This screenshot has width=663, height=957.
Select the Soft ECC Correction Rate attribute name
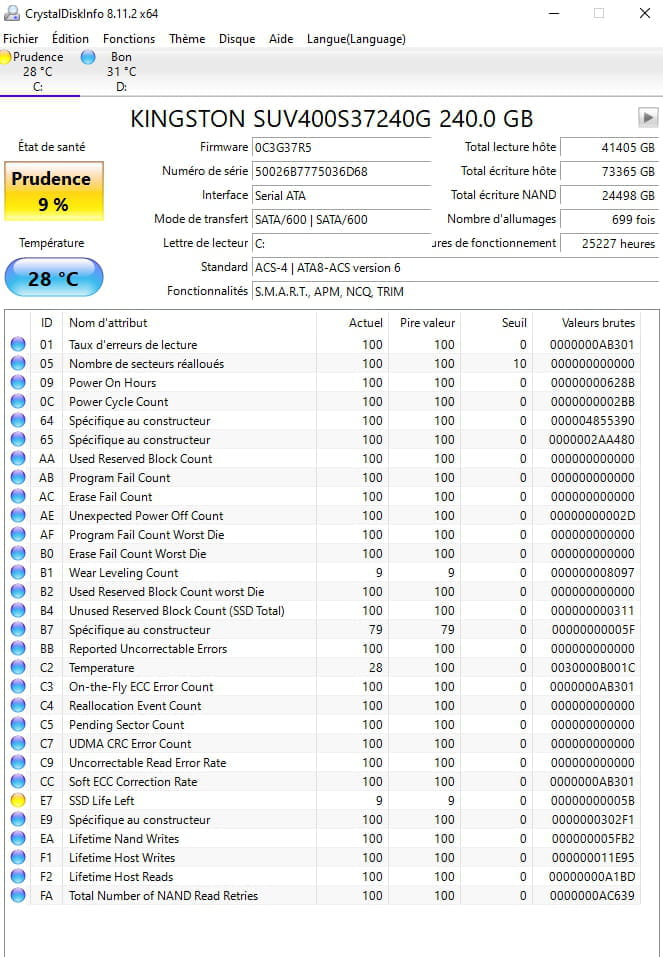(133, 781)
